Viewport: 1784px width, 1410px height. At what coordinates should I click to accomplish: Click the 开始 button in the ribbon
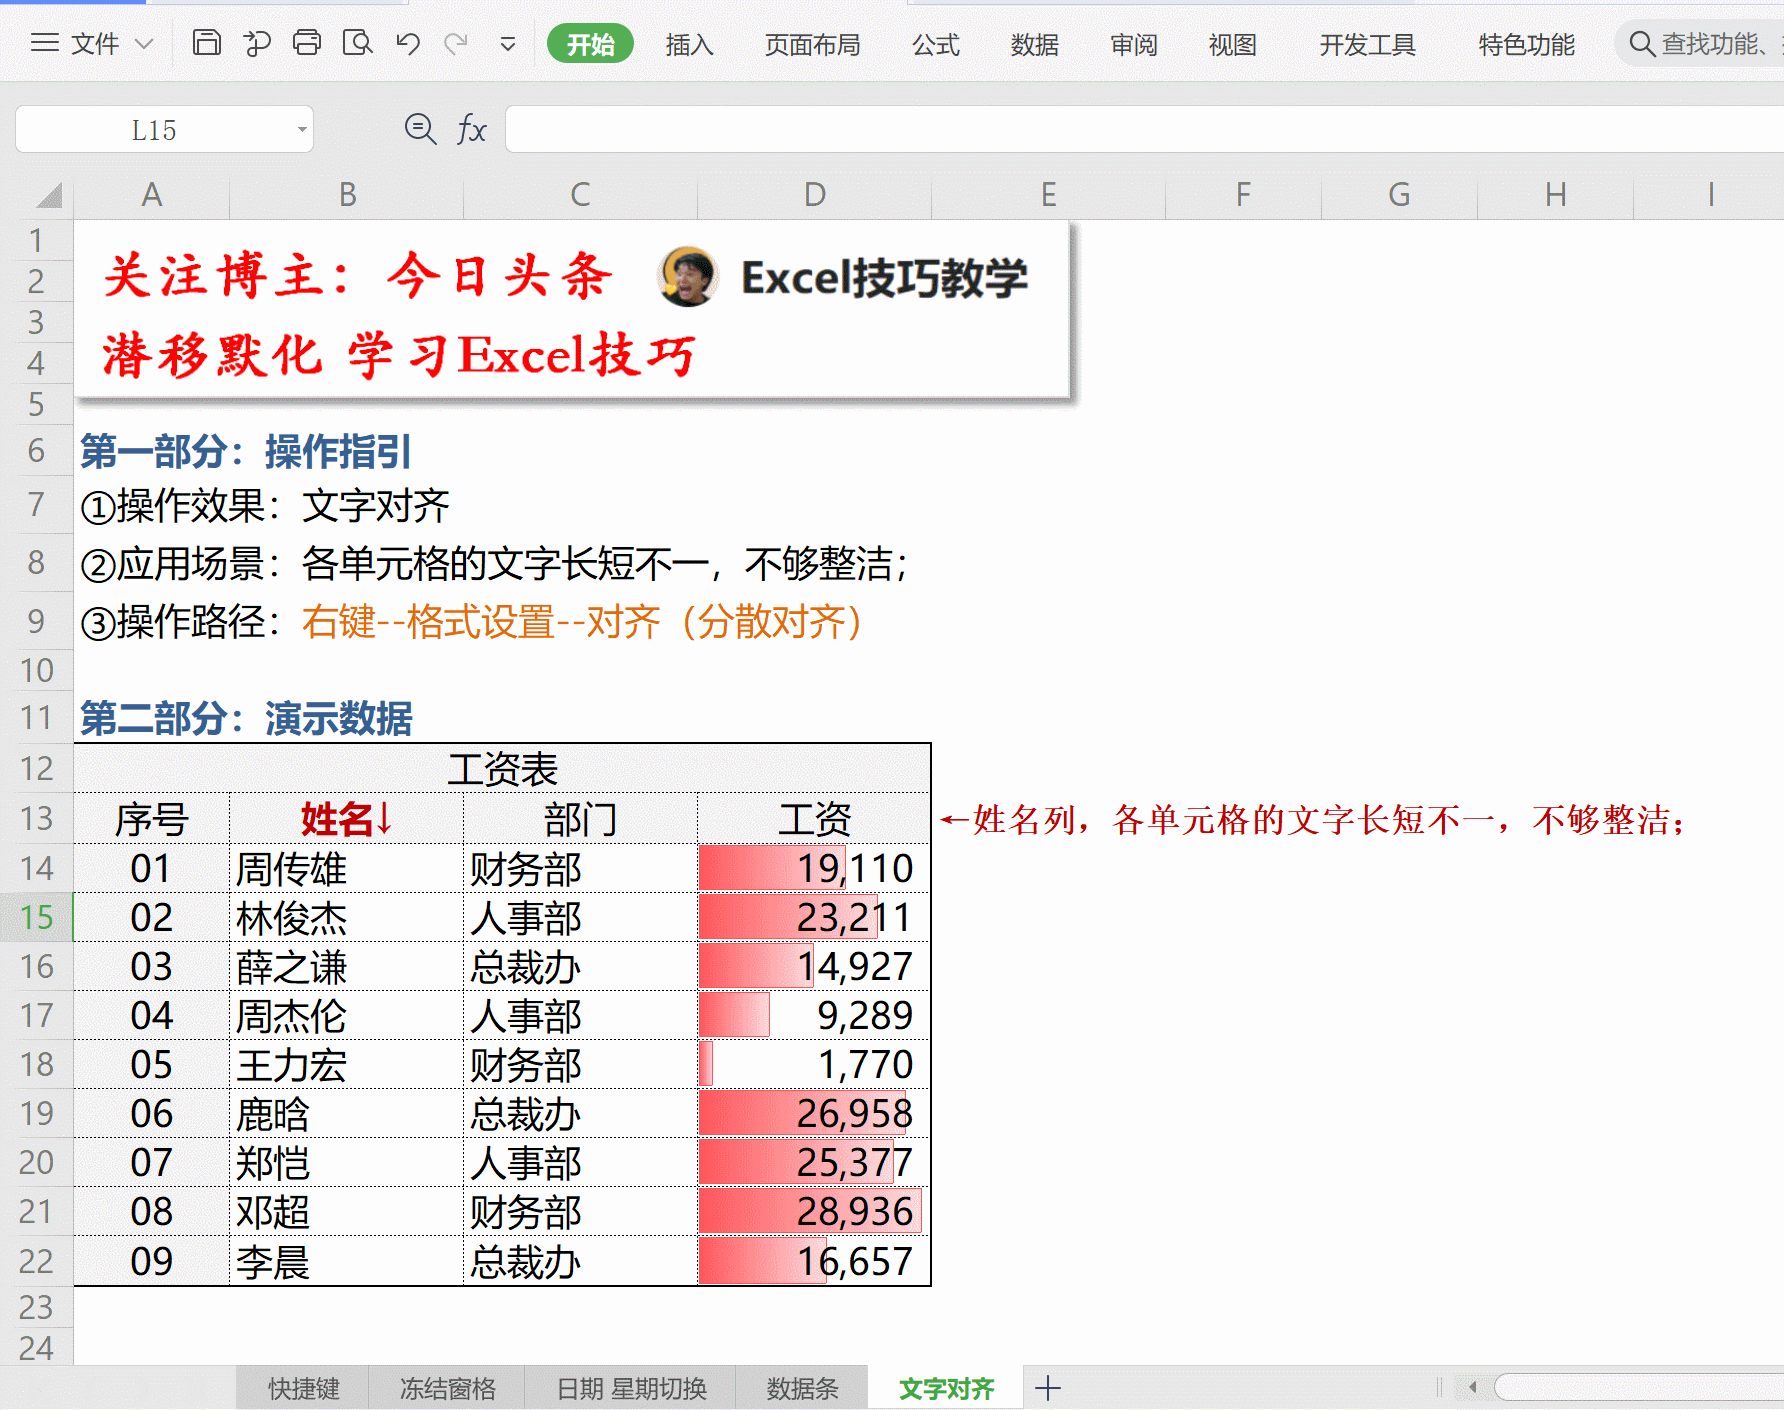click(x=590, y=44)
